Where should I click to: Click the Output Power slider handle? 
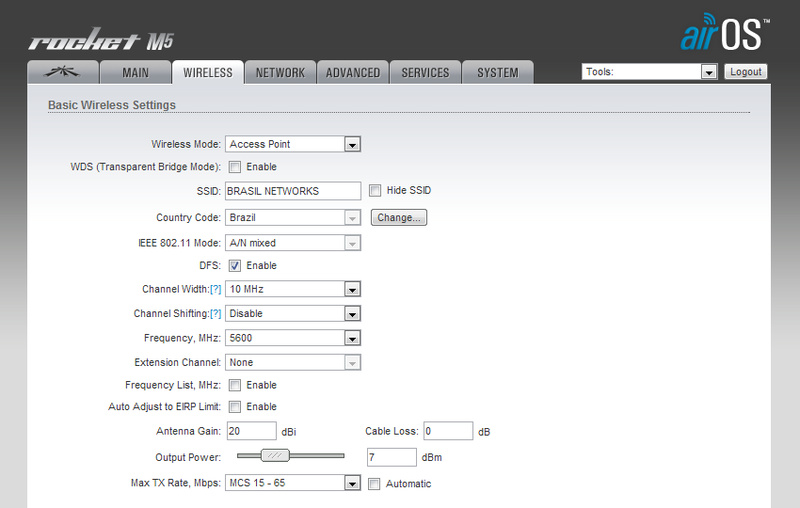[x=275, y=455]
